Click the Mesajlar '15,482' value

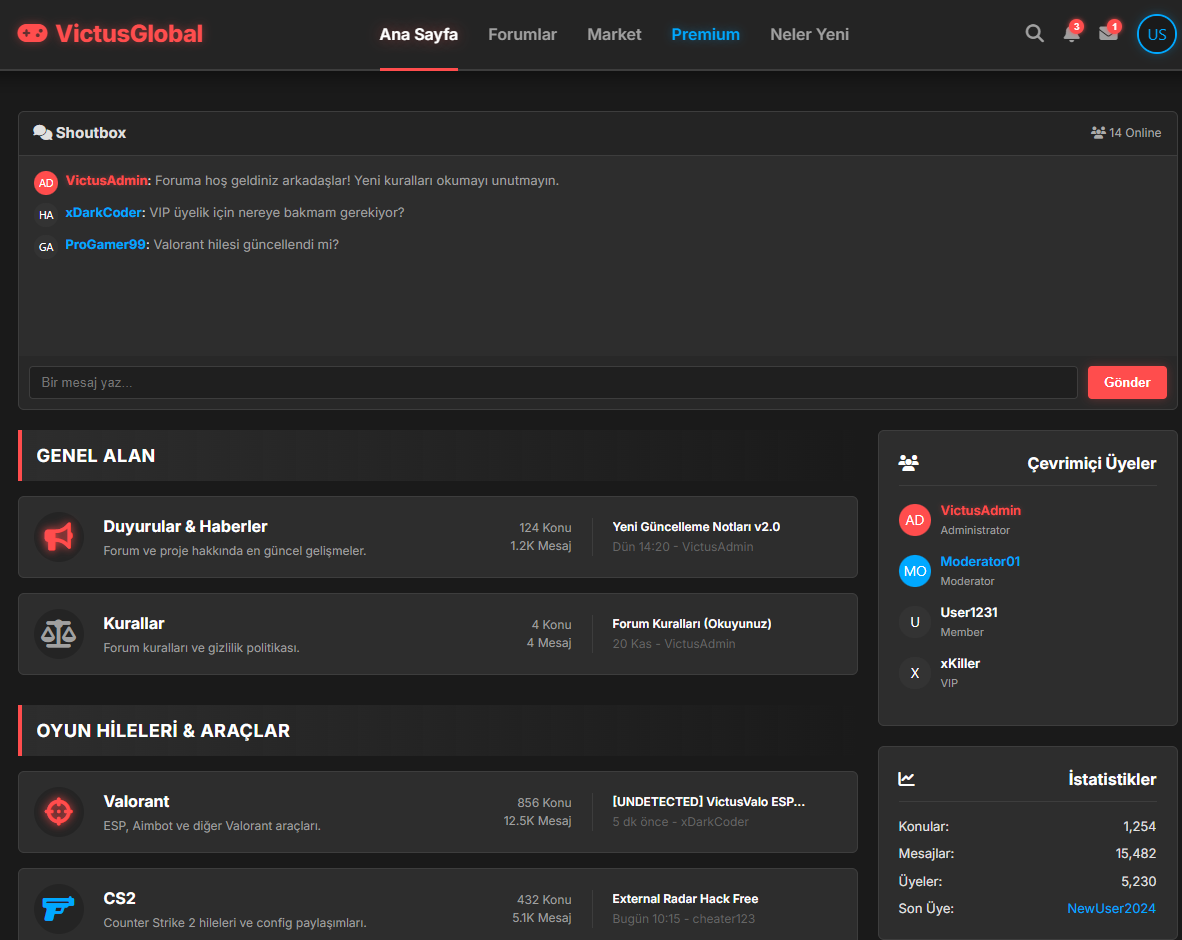tap(1135, 853)
